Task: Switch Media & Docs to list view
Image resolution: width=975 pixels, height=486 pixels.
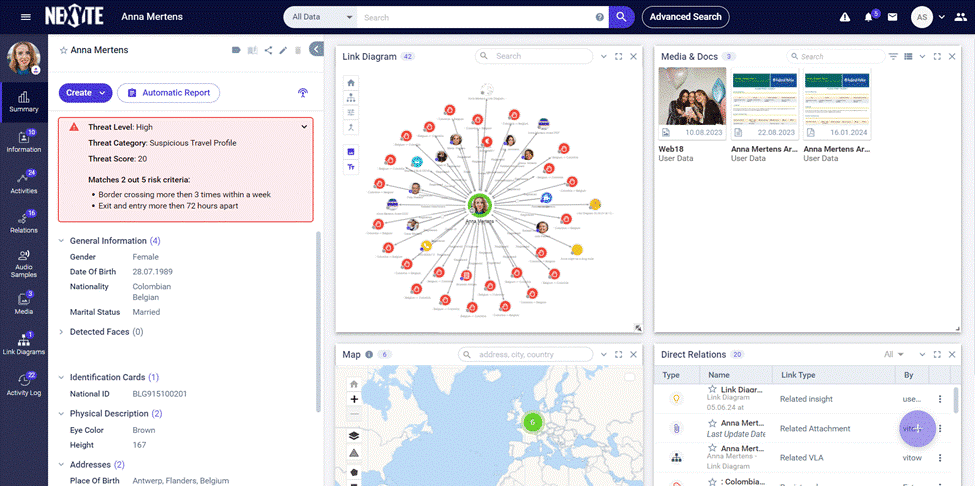Action: (x=908, y=57)
